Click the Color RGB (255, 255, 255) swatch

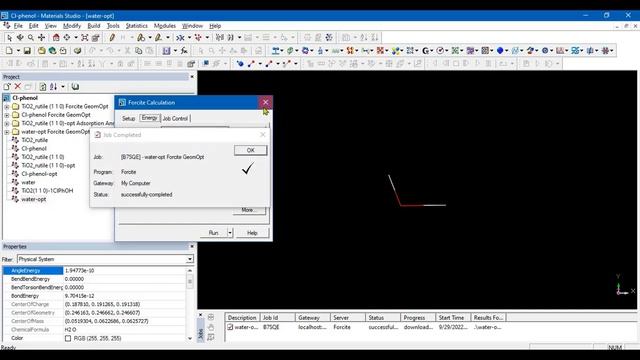pyautogui.click(x=68, y=338)
